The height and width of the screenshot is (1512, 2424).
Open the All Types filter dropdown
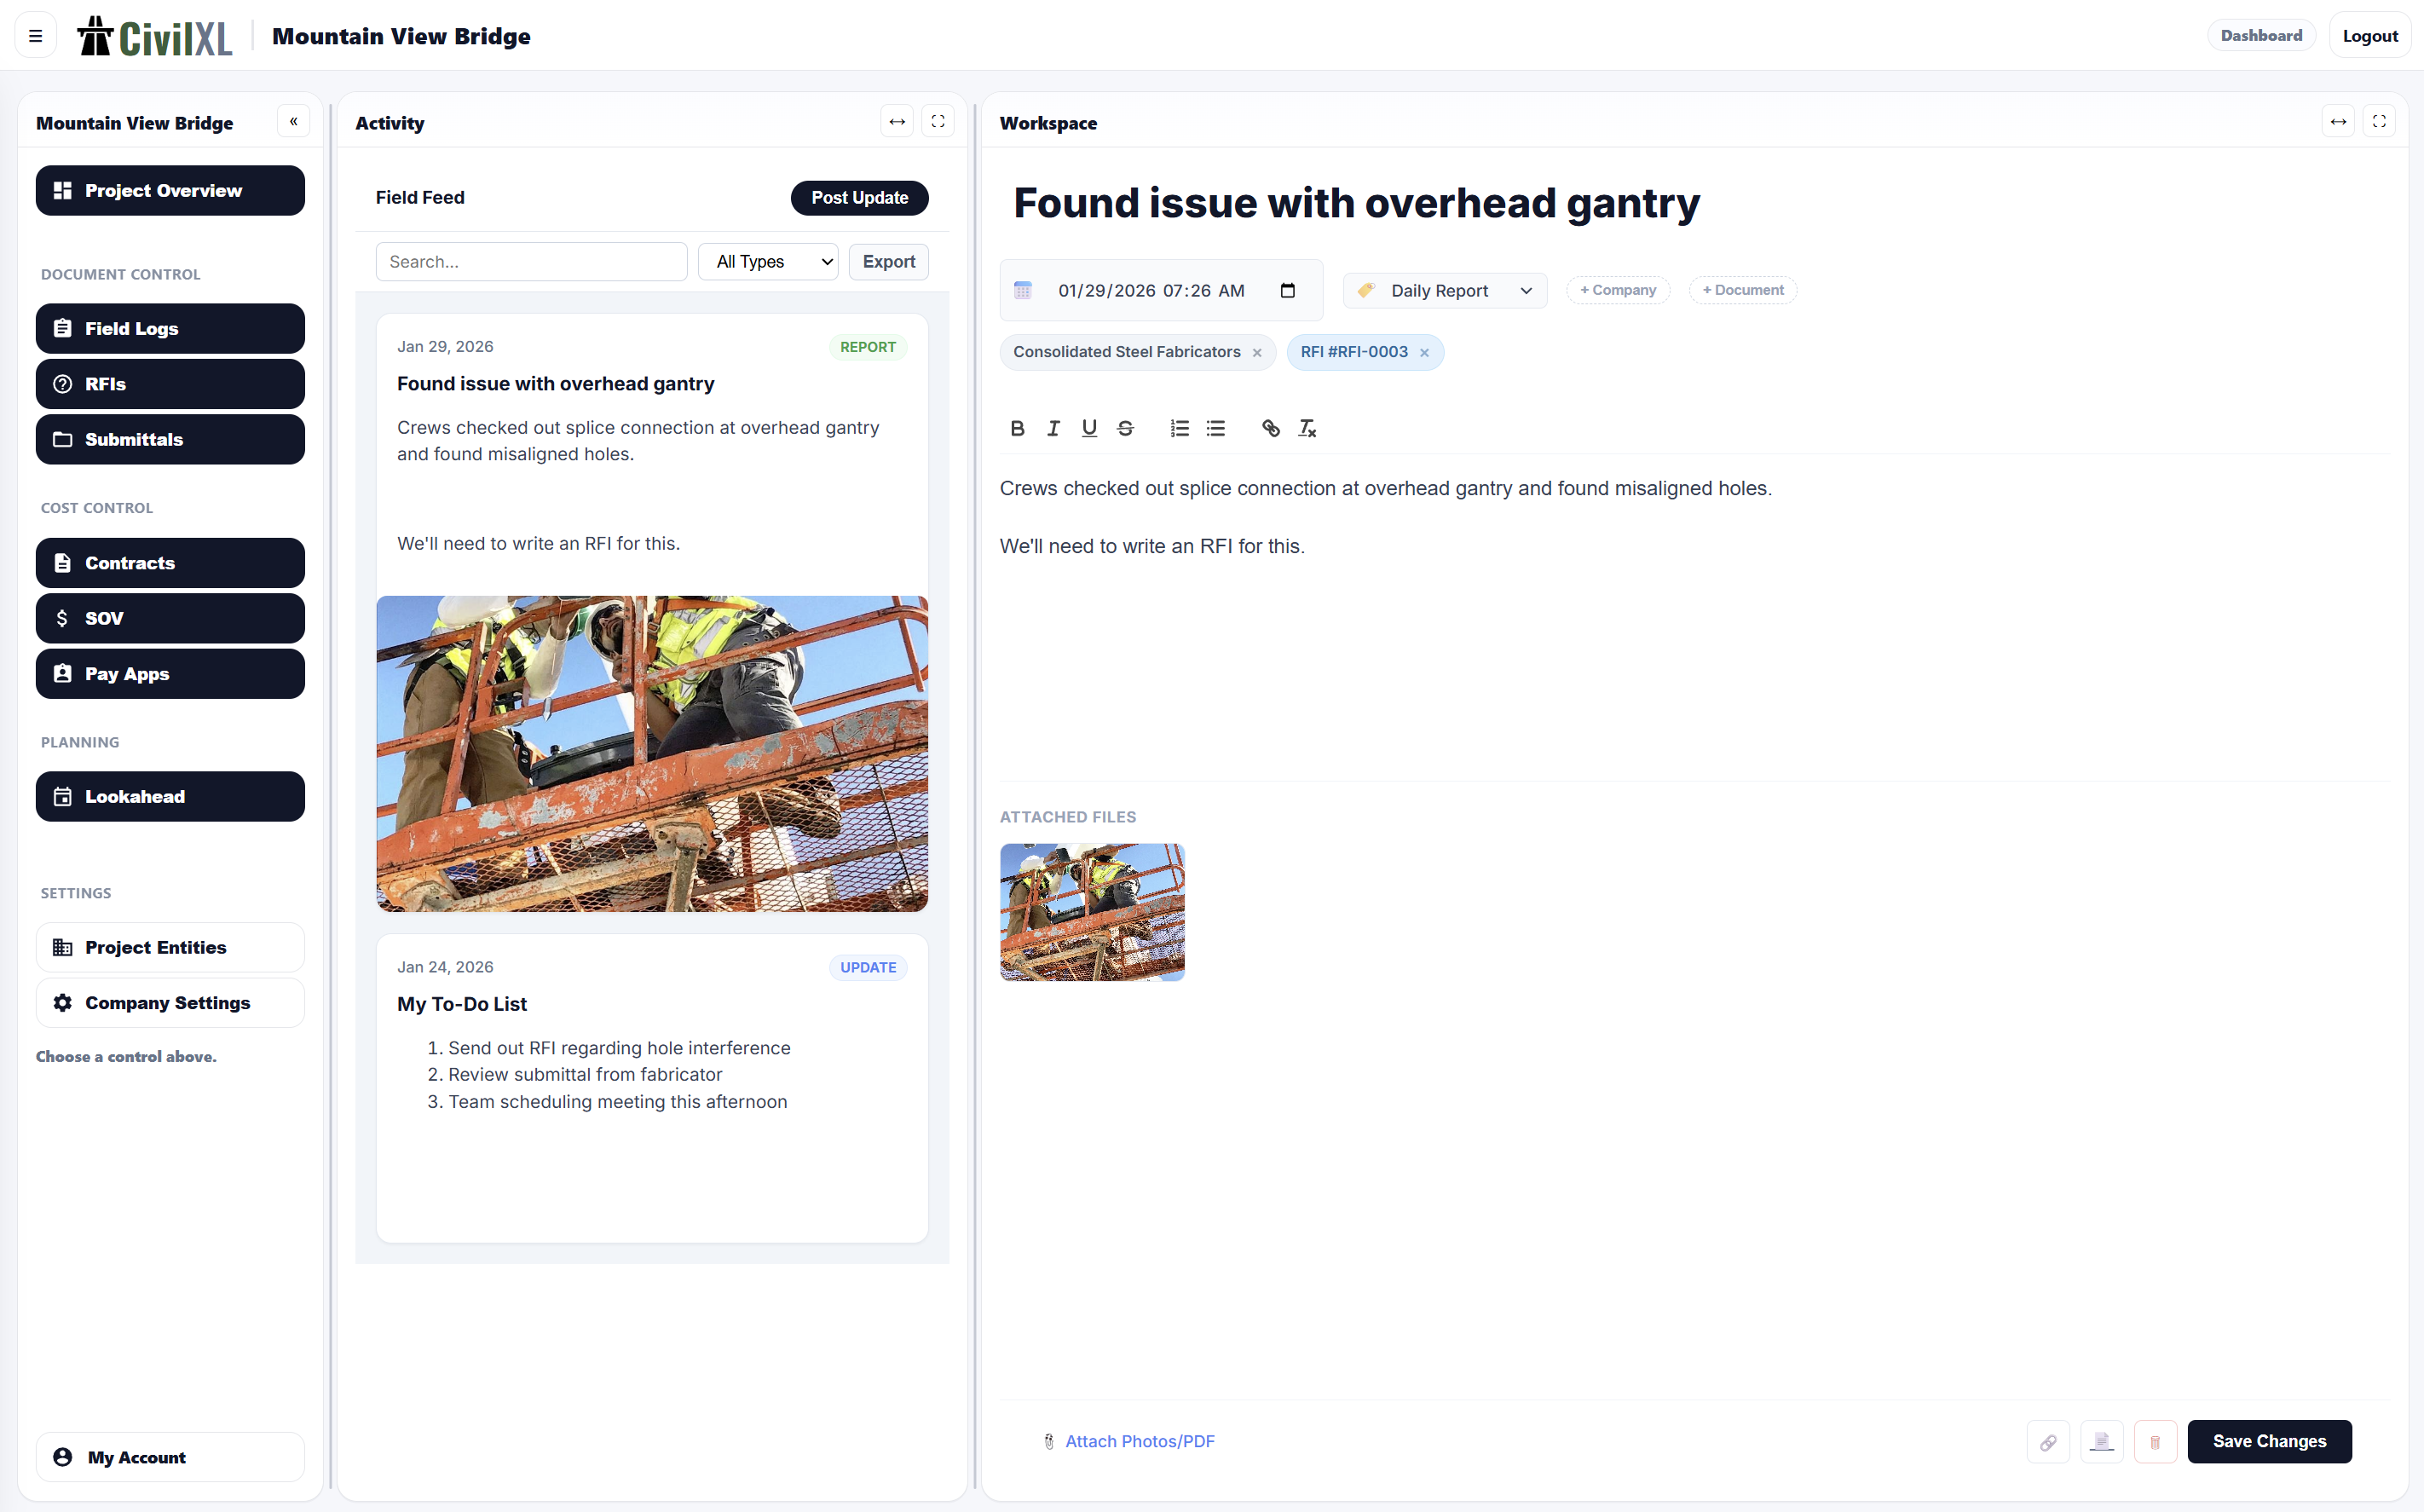click(768, 261)
